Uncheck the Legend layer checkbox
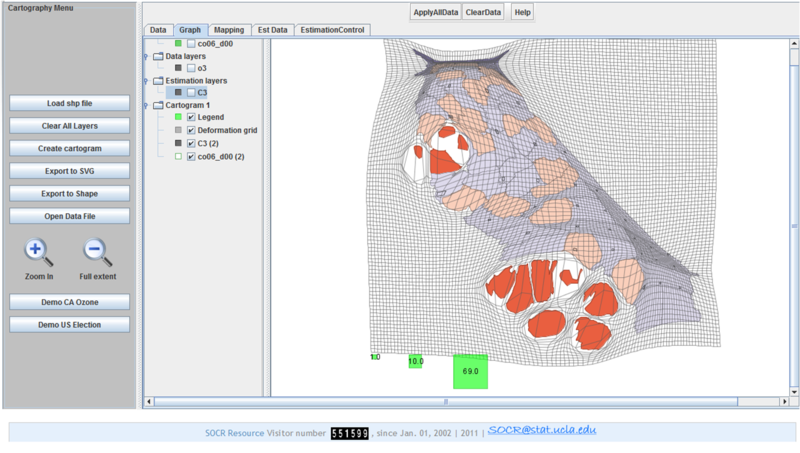 point(191,117)
